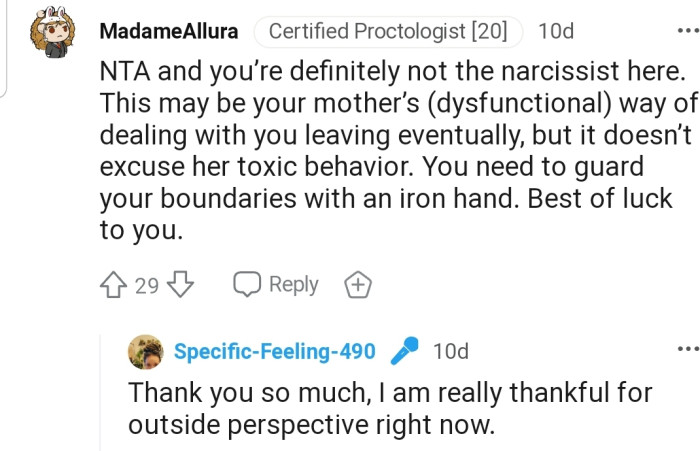Click the award icon next to Reply

pyautogui.click(x=357, y=286)
